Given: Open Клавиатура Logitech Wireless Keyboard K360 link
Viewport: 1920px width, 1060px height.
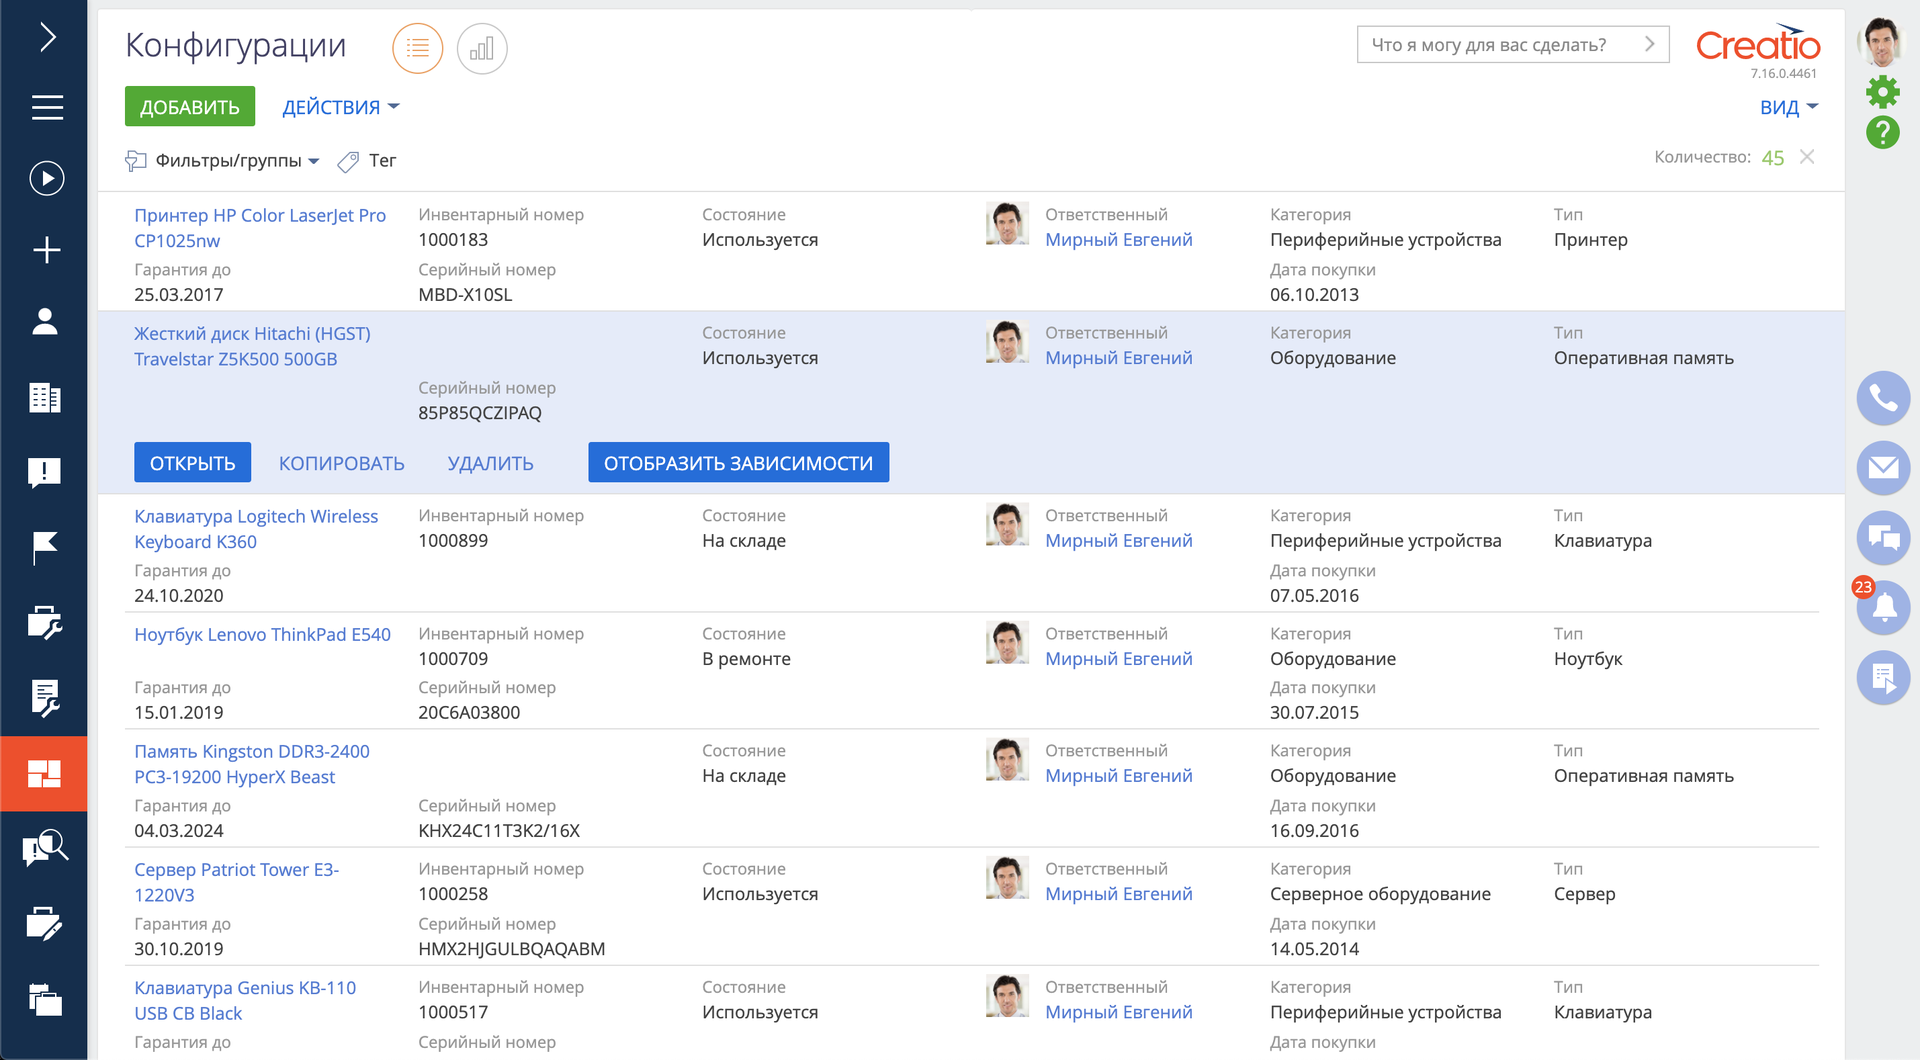Looking at the screenshot, I should pyautogui.click(x=256, y=529).
